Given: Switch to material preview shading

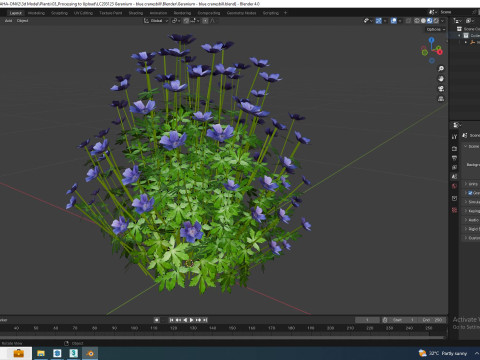Looking at the screenshot, I should [x=430, y=21].
